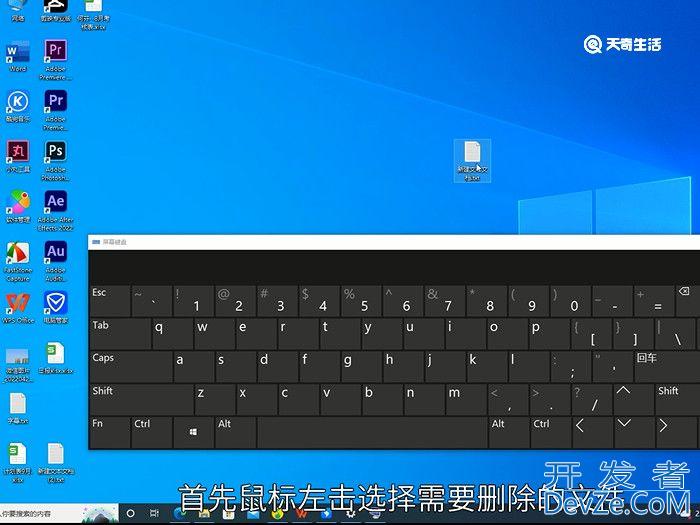700x525 pixels.
Task: Select the FastStone Capture shortcut
Action: pos(18,262)
